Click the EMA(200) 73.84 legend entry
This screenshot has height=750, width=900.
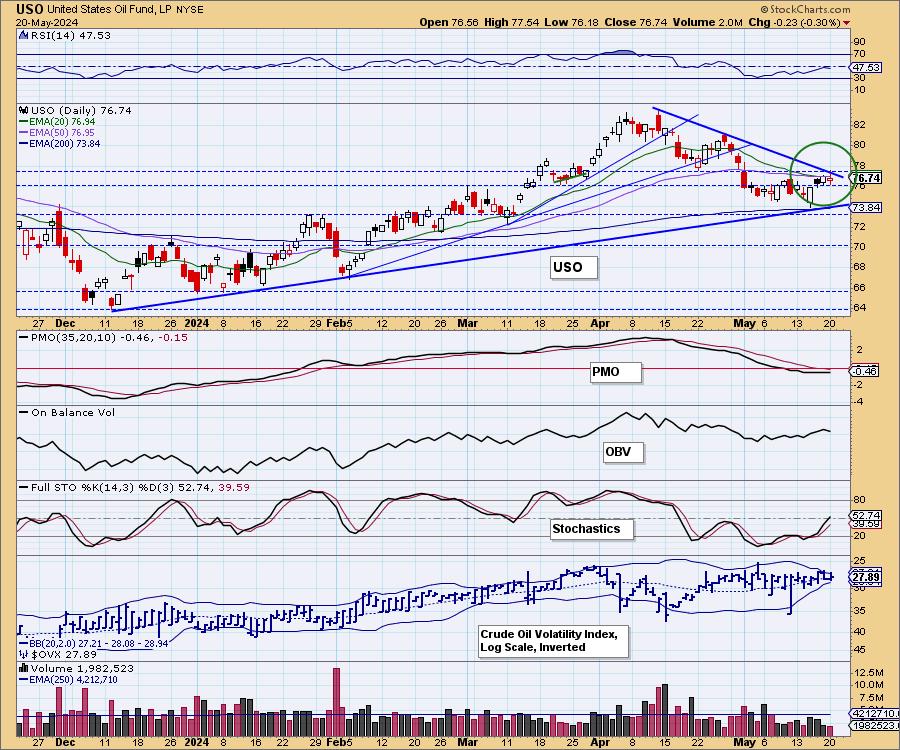pos(60,143)
